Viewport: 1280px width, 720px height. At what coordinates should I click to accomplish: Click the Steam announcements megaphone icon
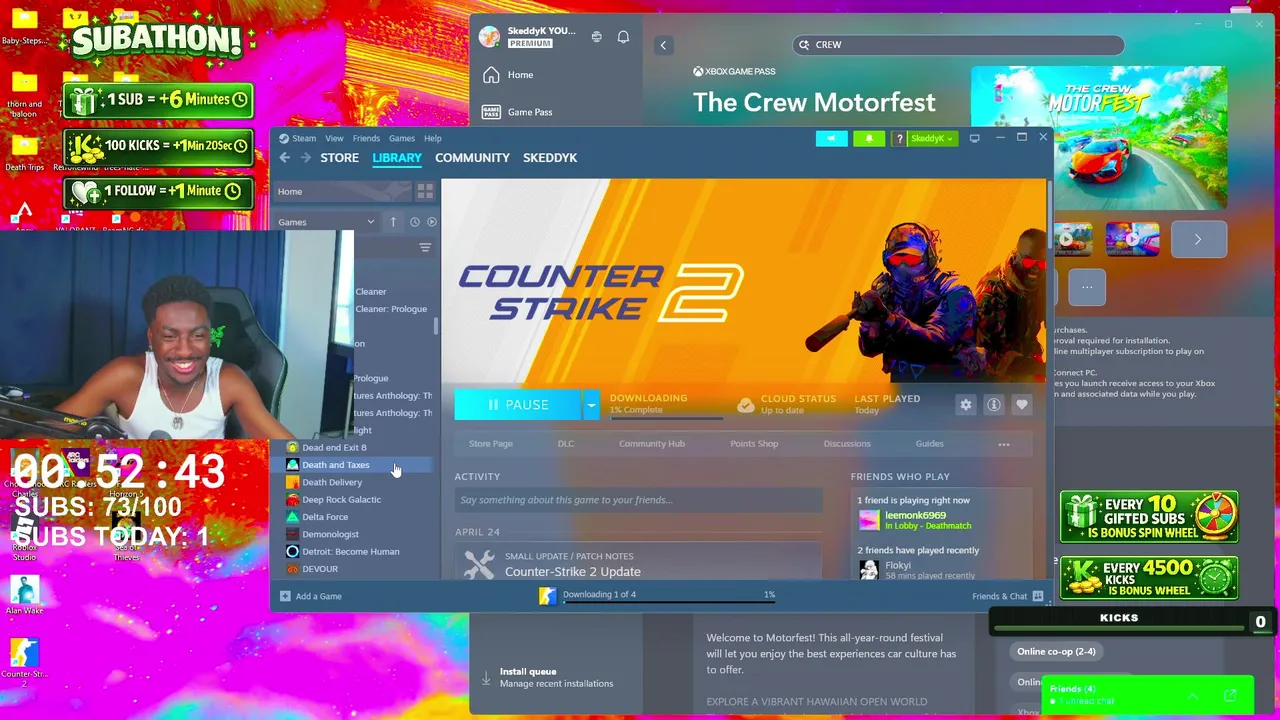tap(831, 139)
